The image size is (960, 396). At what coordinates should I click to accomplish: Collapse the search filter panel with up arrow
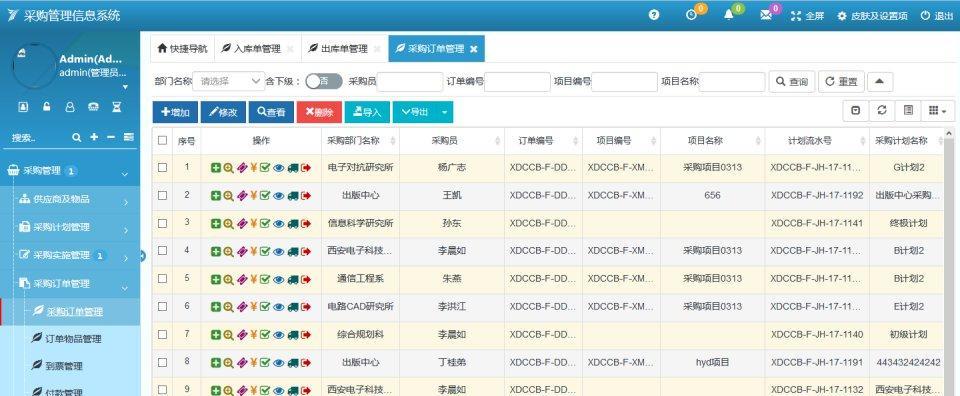pos(880,81)
